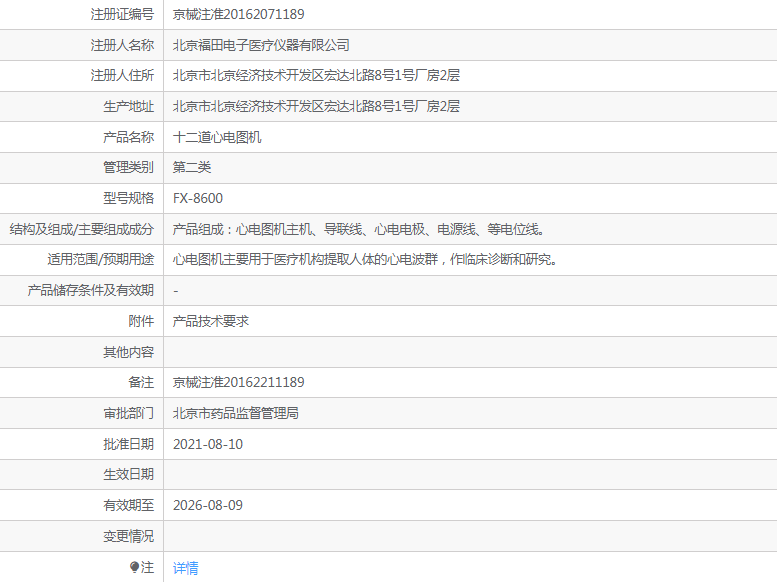
Task: Click the 产品技术要求 attachment text
Action: pos(211,321)
